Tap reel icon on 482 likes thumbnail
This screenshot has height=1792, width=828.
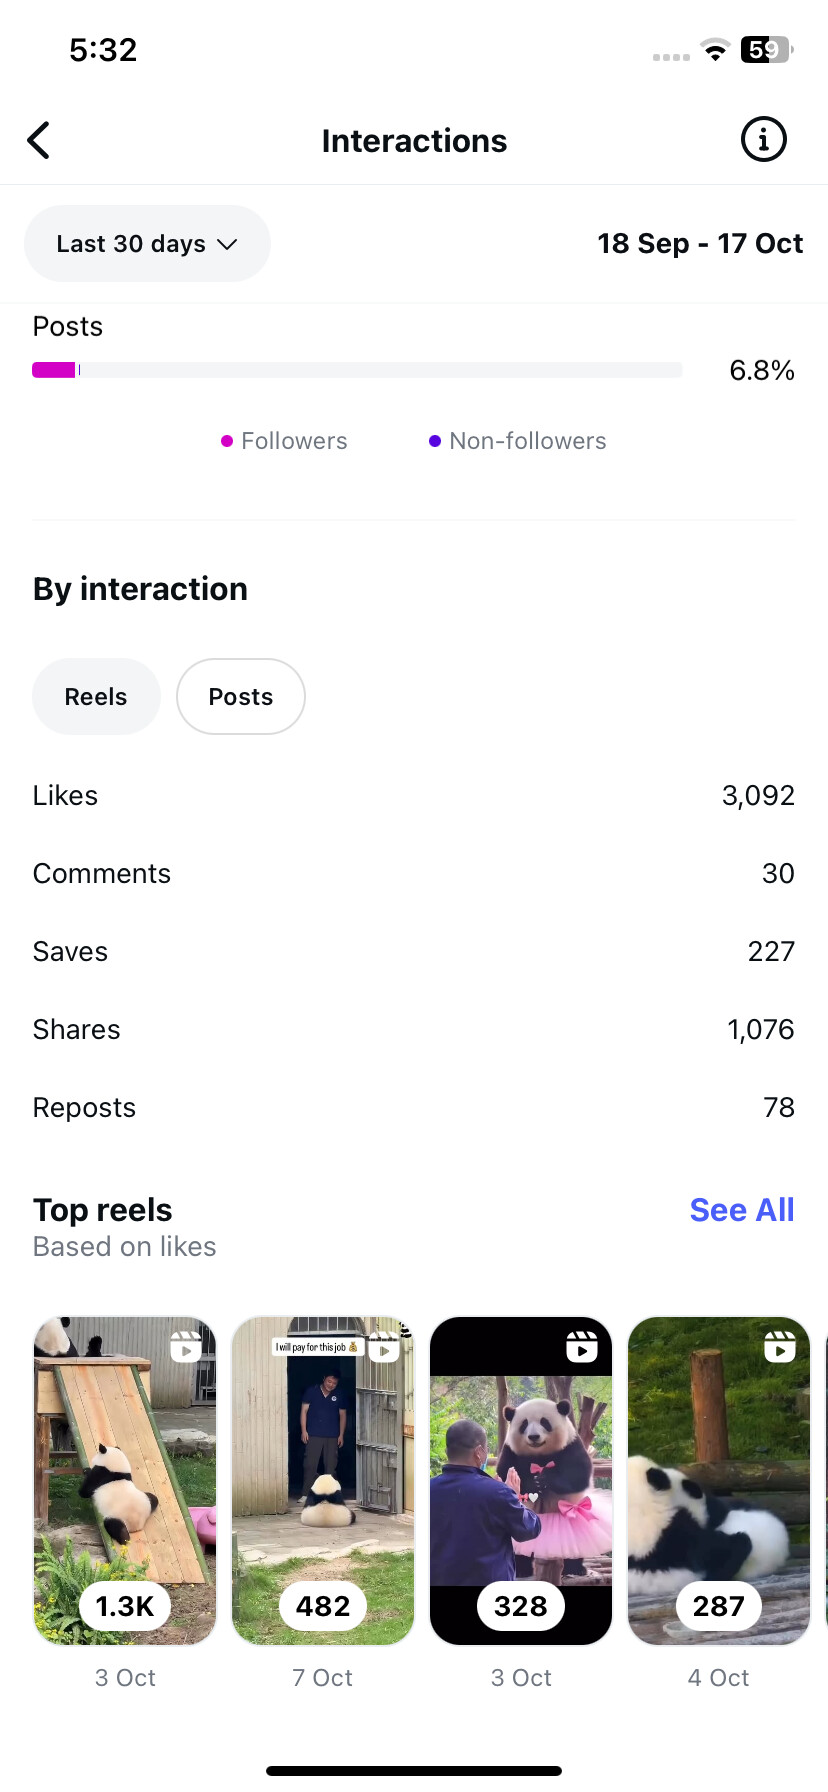coord(384,1348)
